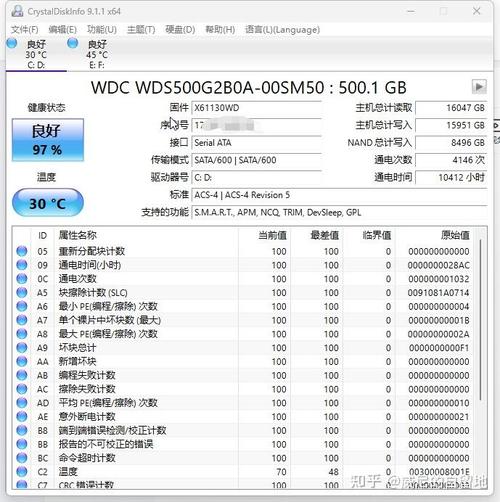Click status icon for A9 坏块总计
The image size is (500, 502).
(22, 348)
